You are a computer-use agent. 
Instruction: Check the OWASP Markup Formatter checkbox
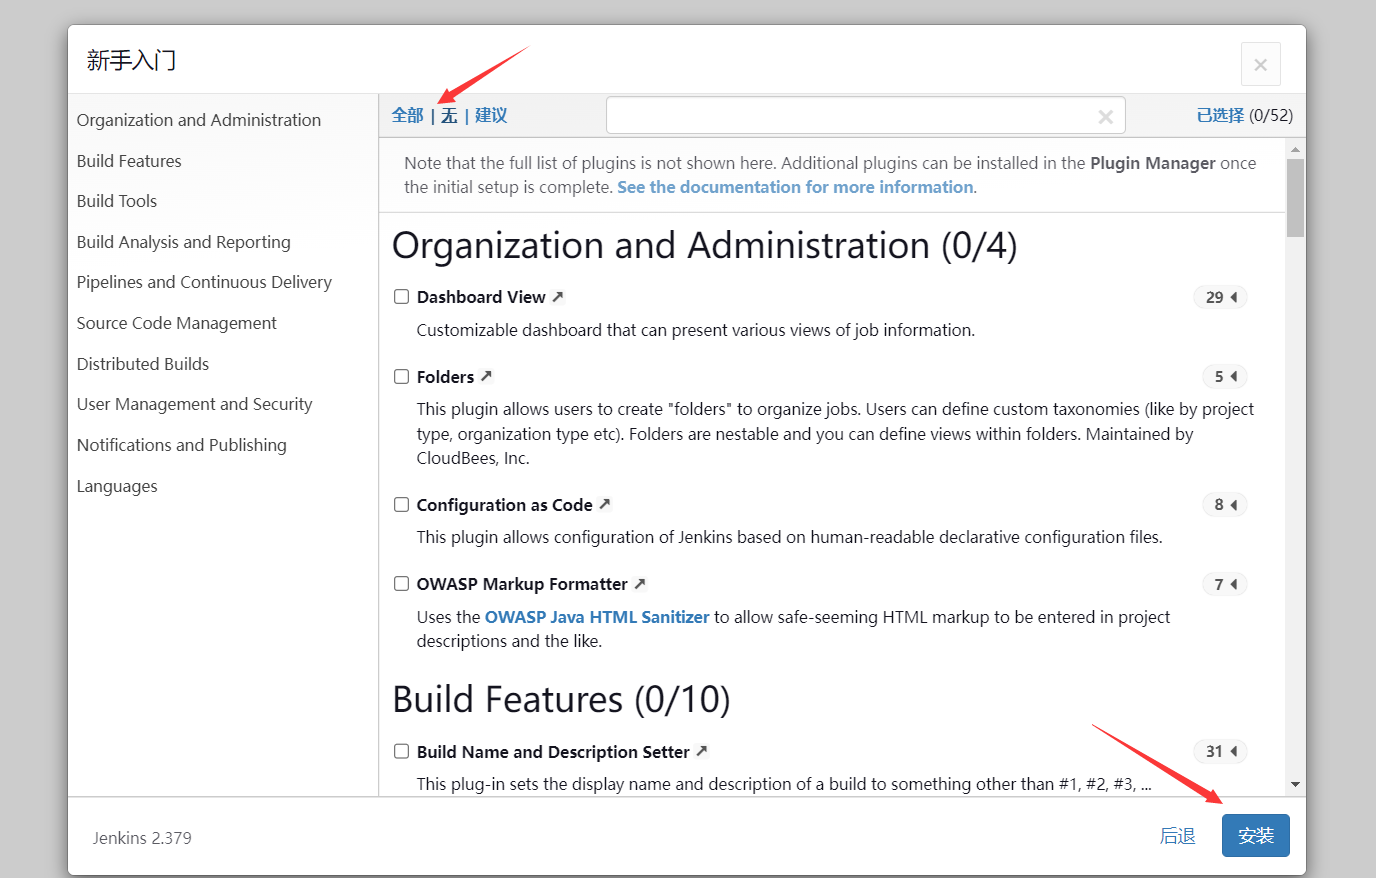(401, 584)
